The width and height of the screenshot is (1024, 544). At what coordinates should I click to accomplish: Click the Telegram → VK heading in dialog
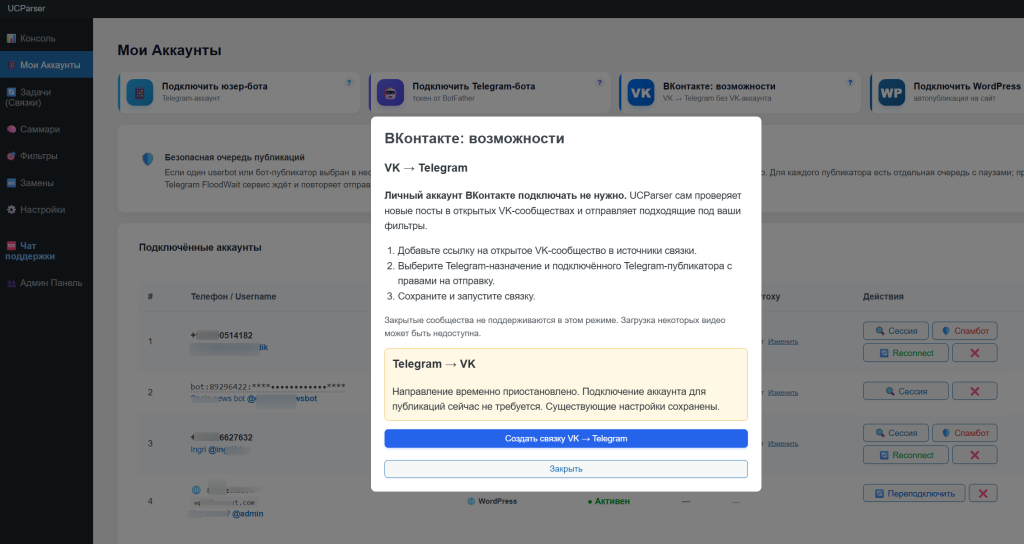[434, 364]
